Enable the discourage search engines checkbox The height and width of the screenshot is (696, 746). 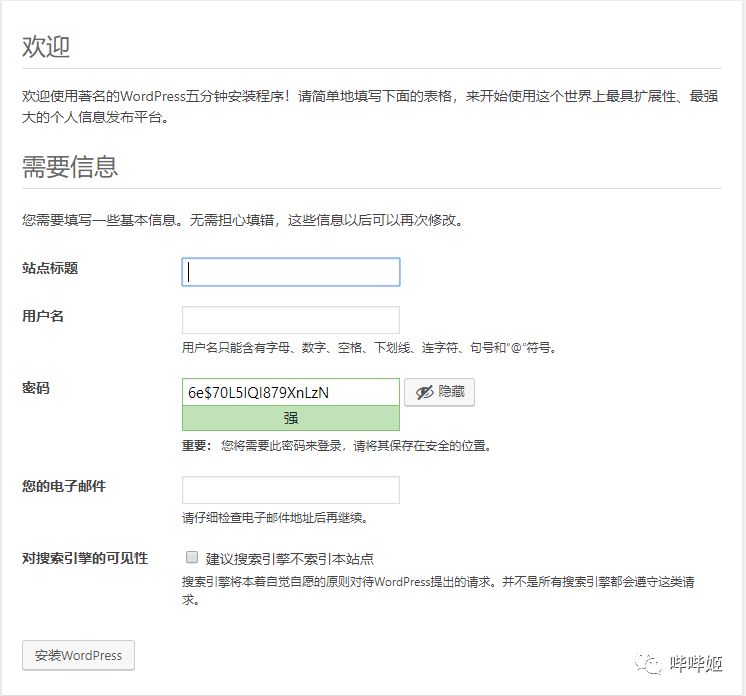tap(192, 558)
